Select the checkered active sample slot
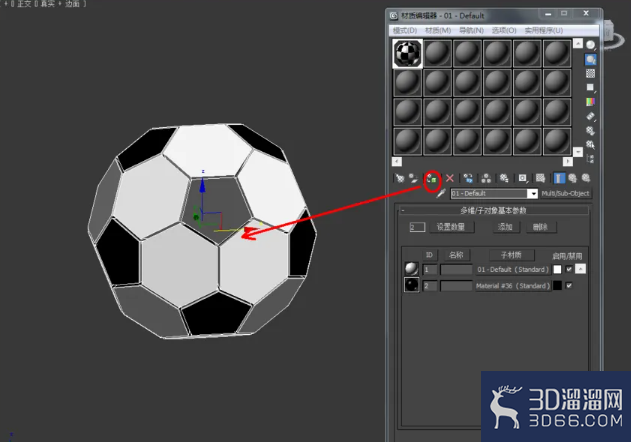631x442 pixels. [x=407, y=53]
